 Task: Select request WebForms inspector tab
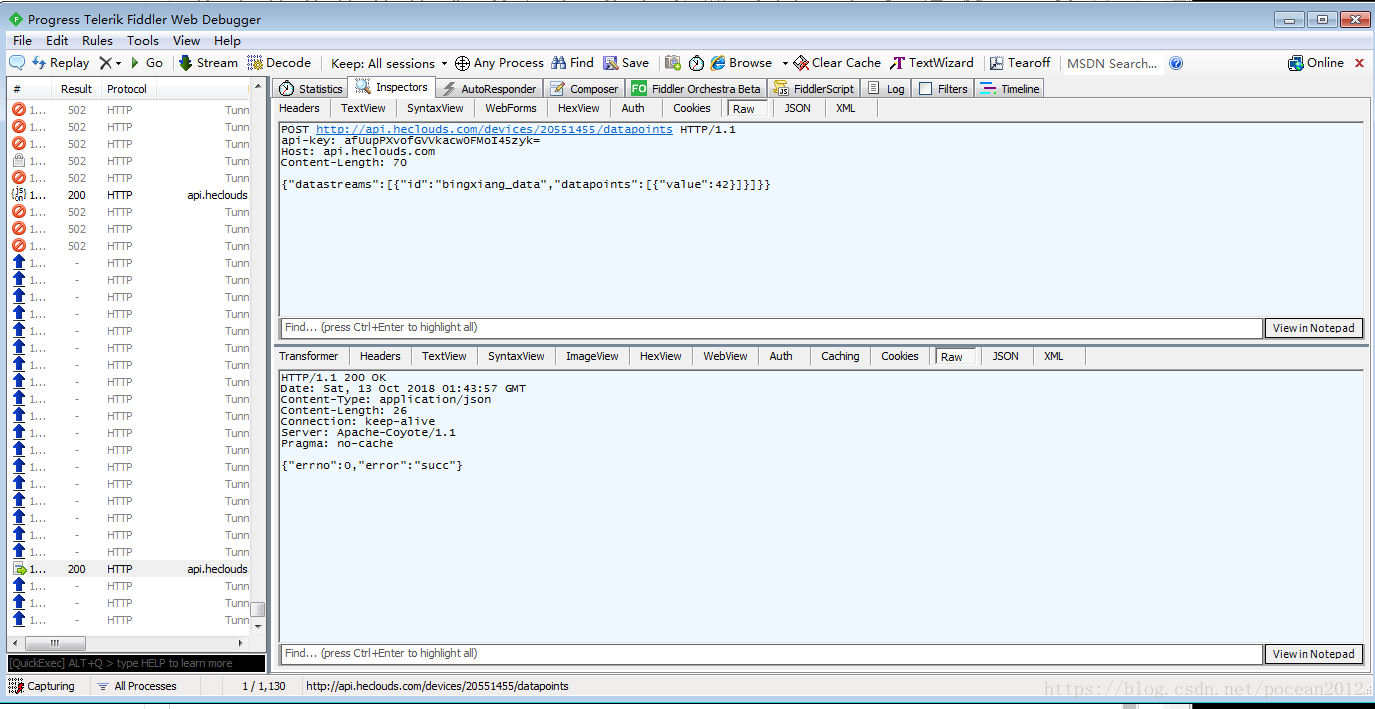point(511,108)
